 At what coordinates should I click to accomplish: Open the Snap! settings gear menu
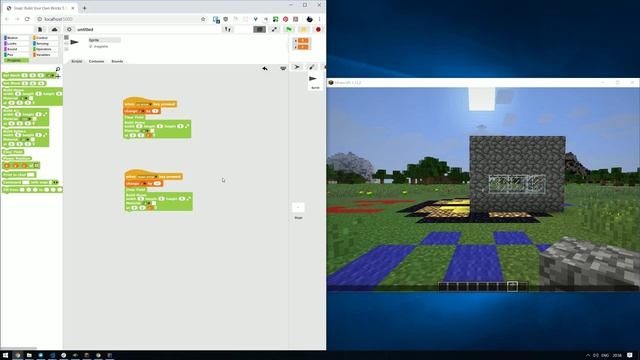tap(69, 29)
